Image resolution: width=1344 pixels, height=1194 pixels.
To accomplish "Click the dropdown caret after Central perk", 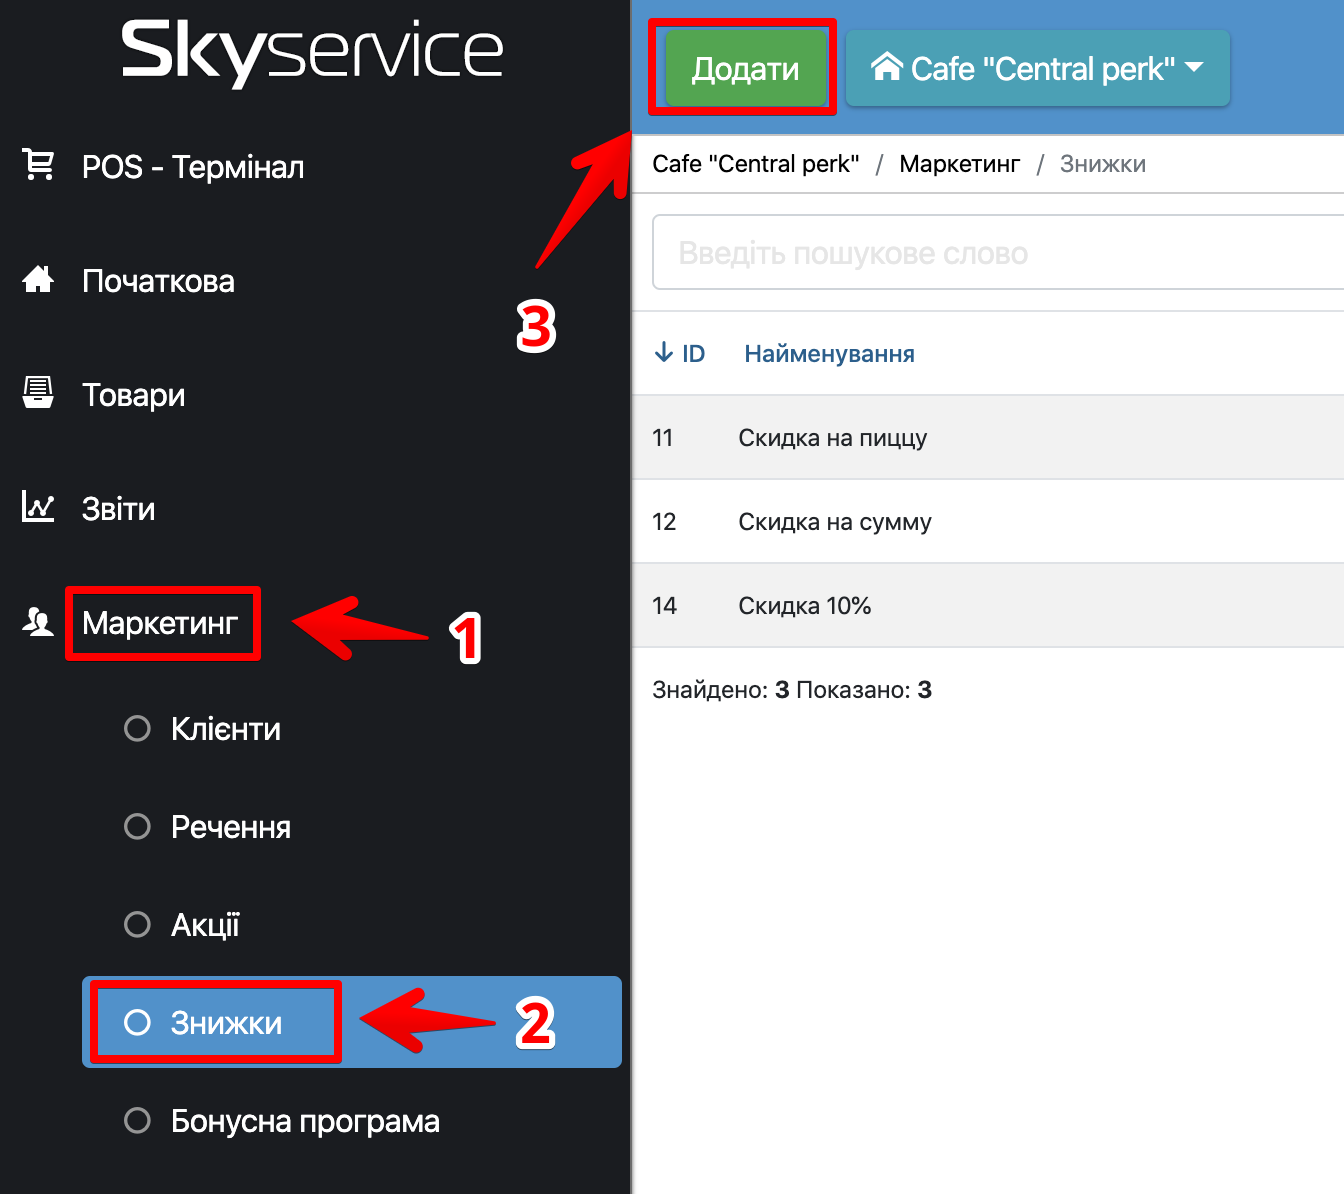I will 1194,67.
